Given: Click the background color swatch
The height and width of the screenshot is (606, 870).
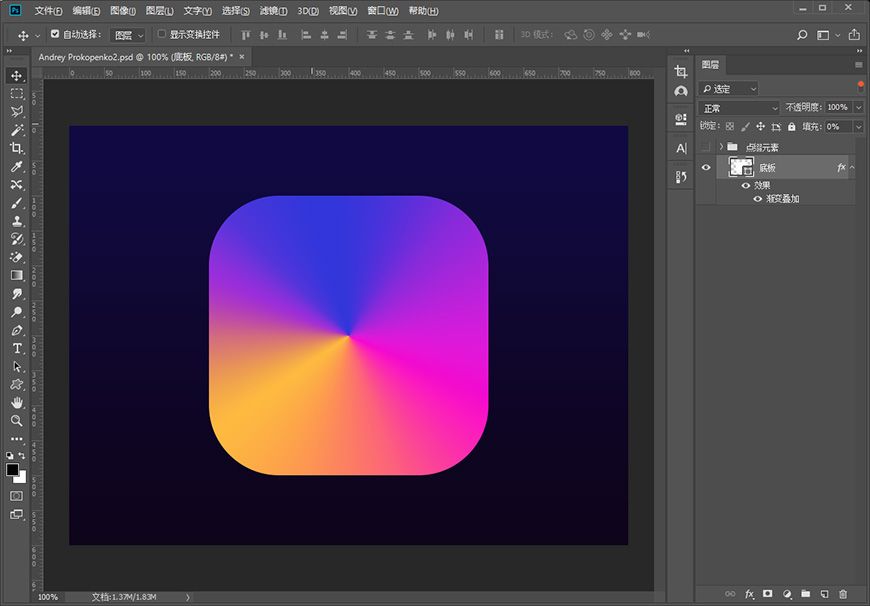Looking at the screenshot, I should 22,478.
